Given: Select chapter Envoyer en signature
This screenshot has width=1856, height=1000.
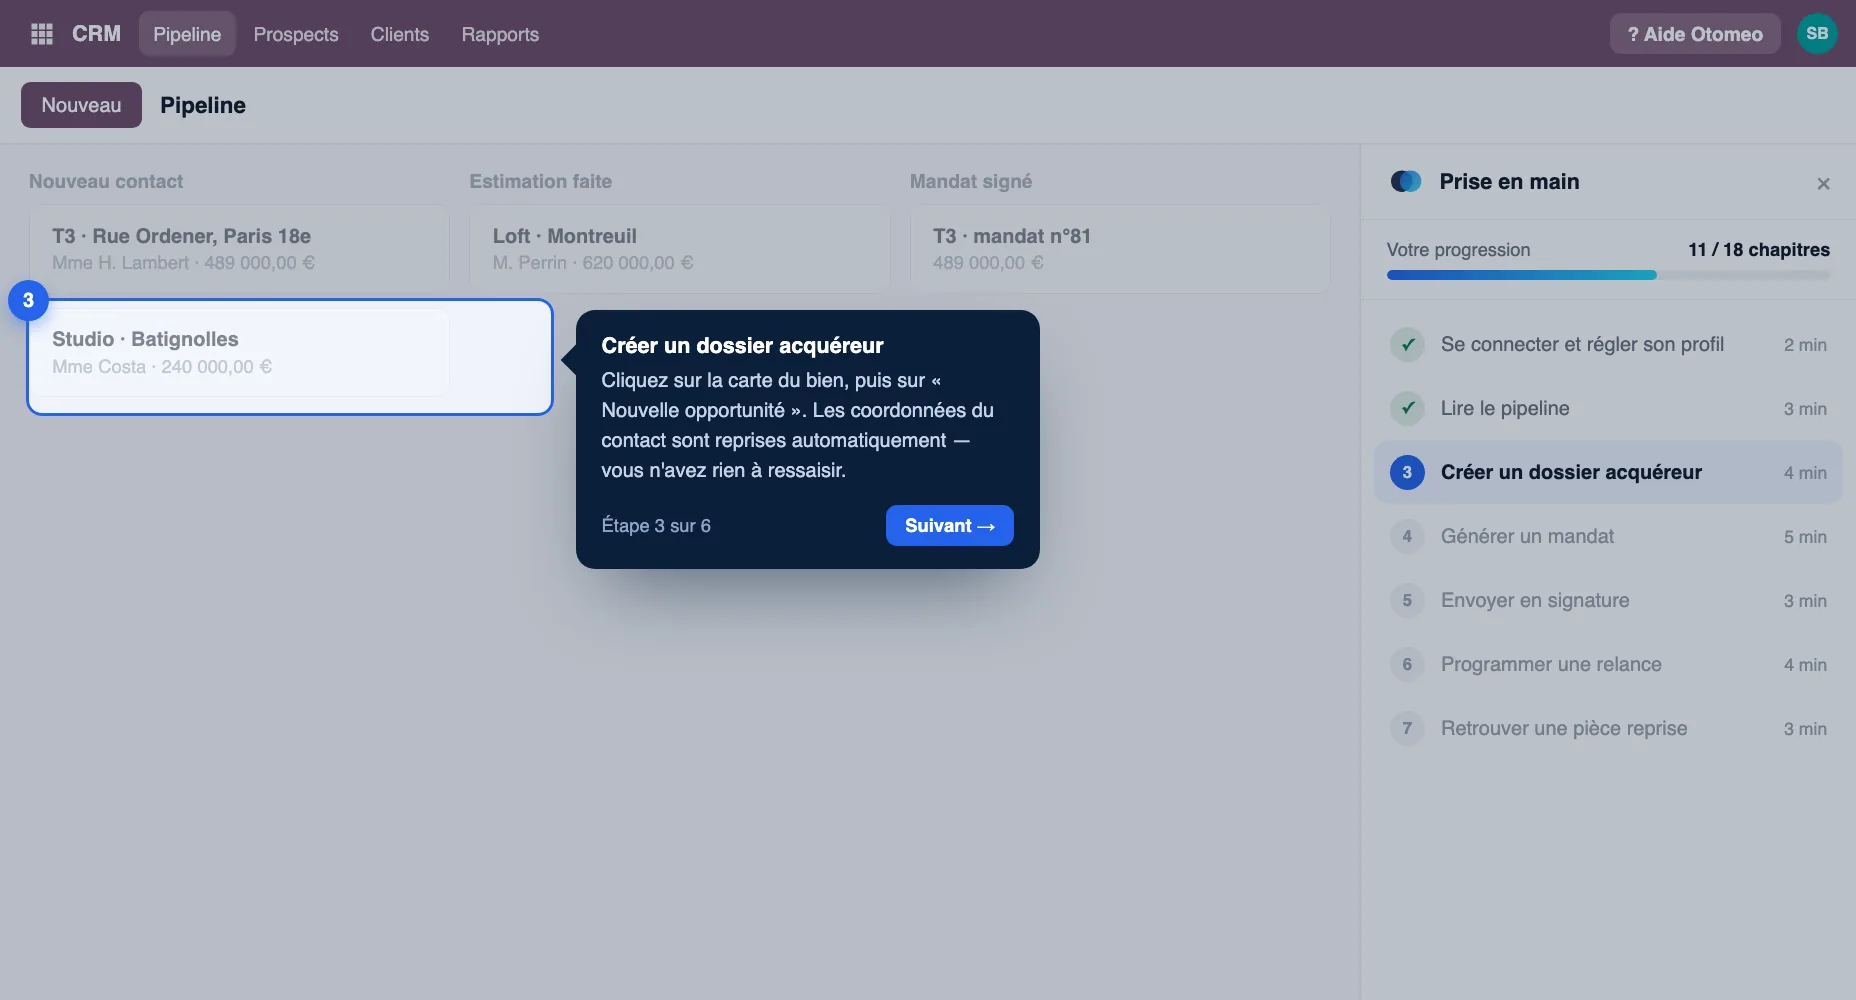Looking at the screenshot, I should tap(1608, 601).
